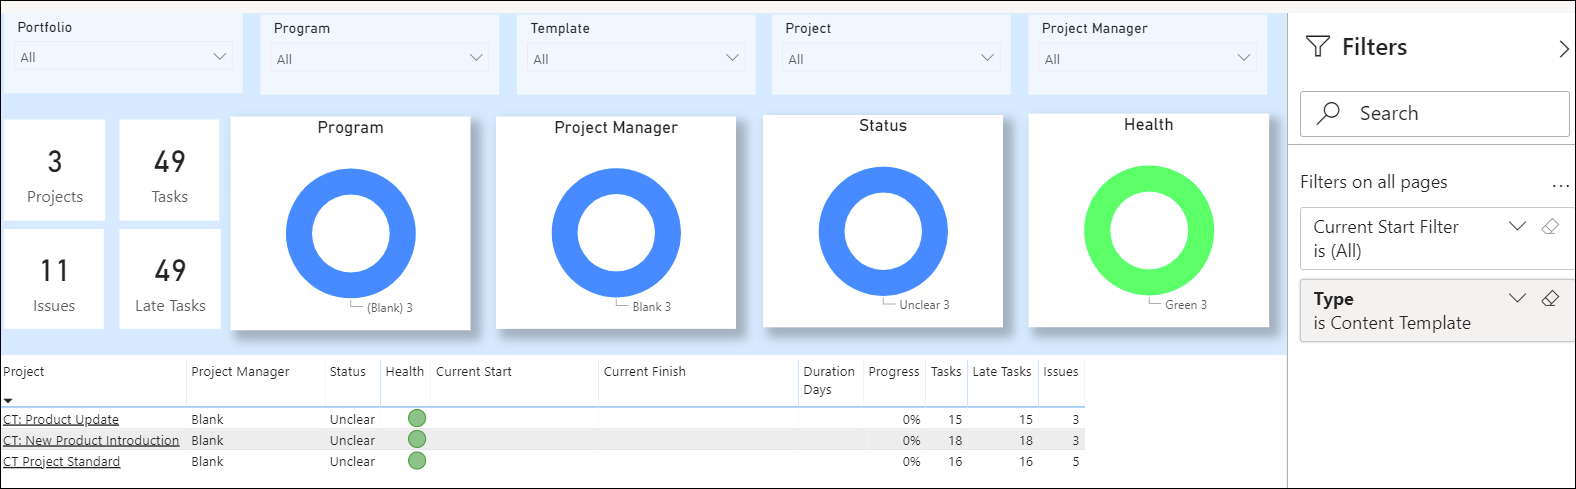The height and width of the screenshot is (489, 1576).
Task: Click the magnifier icon in the Filters search
Action: 1329,113
